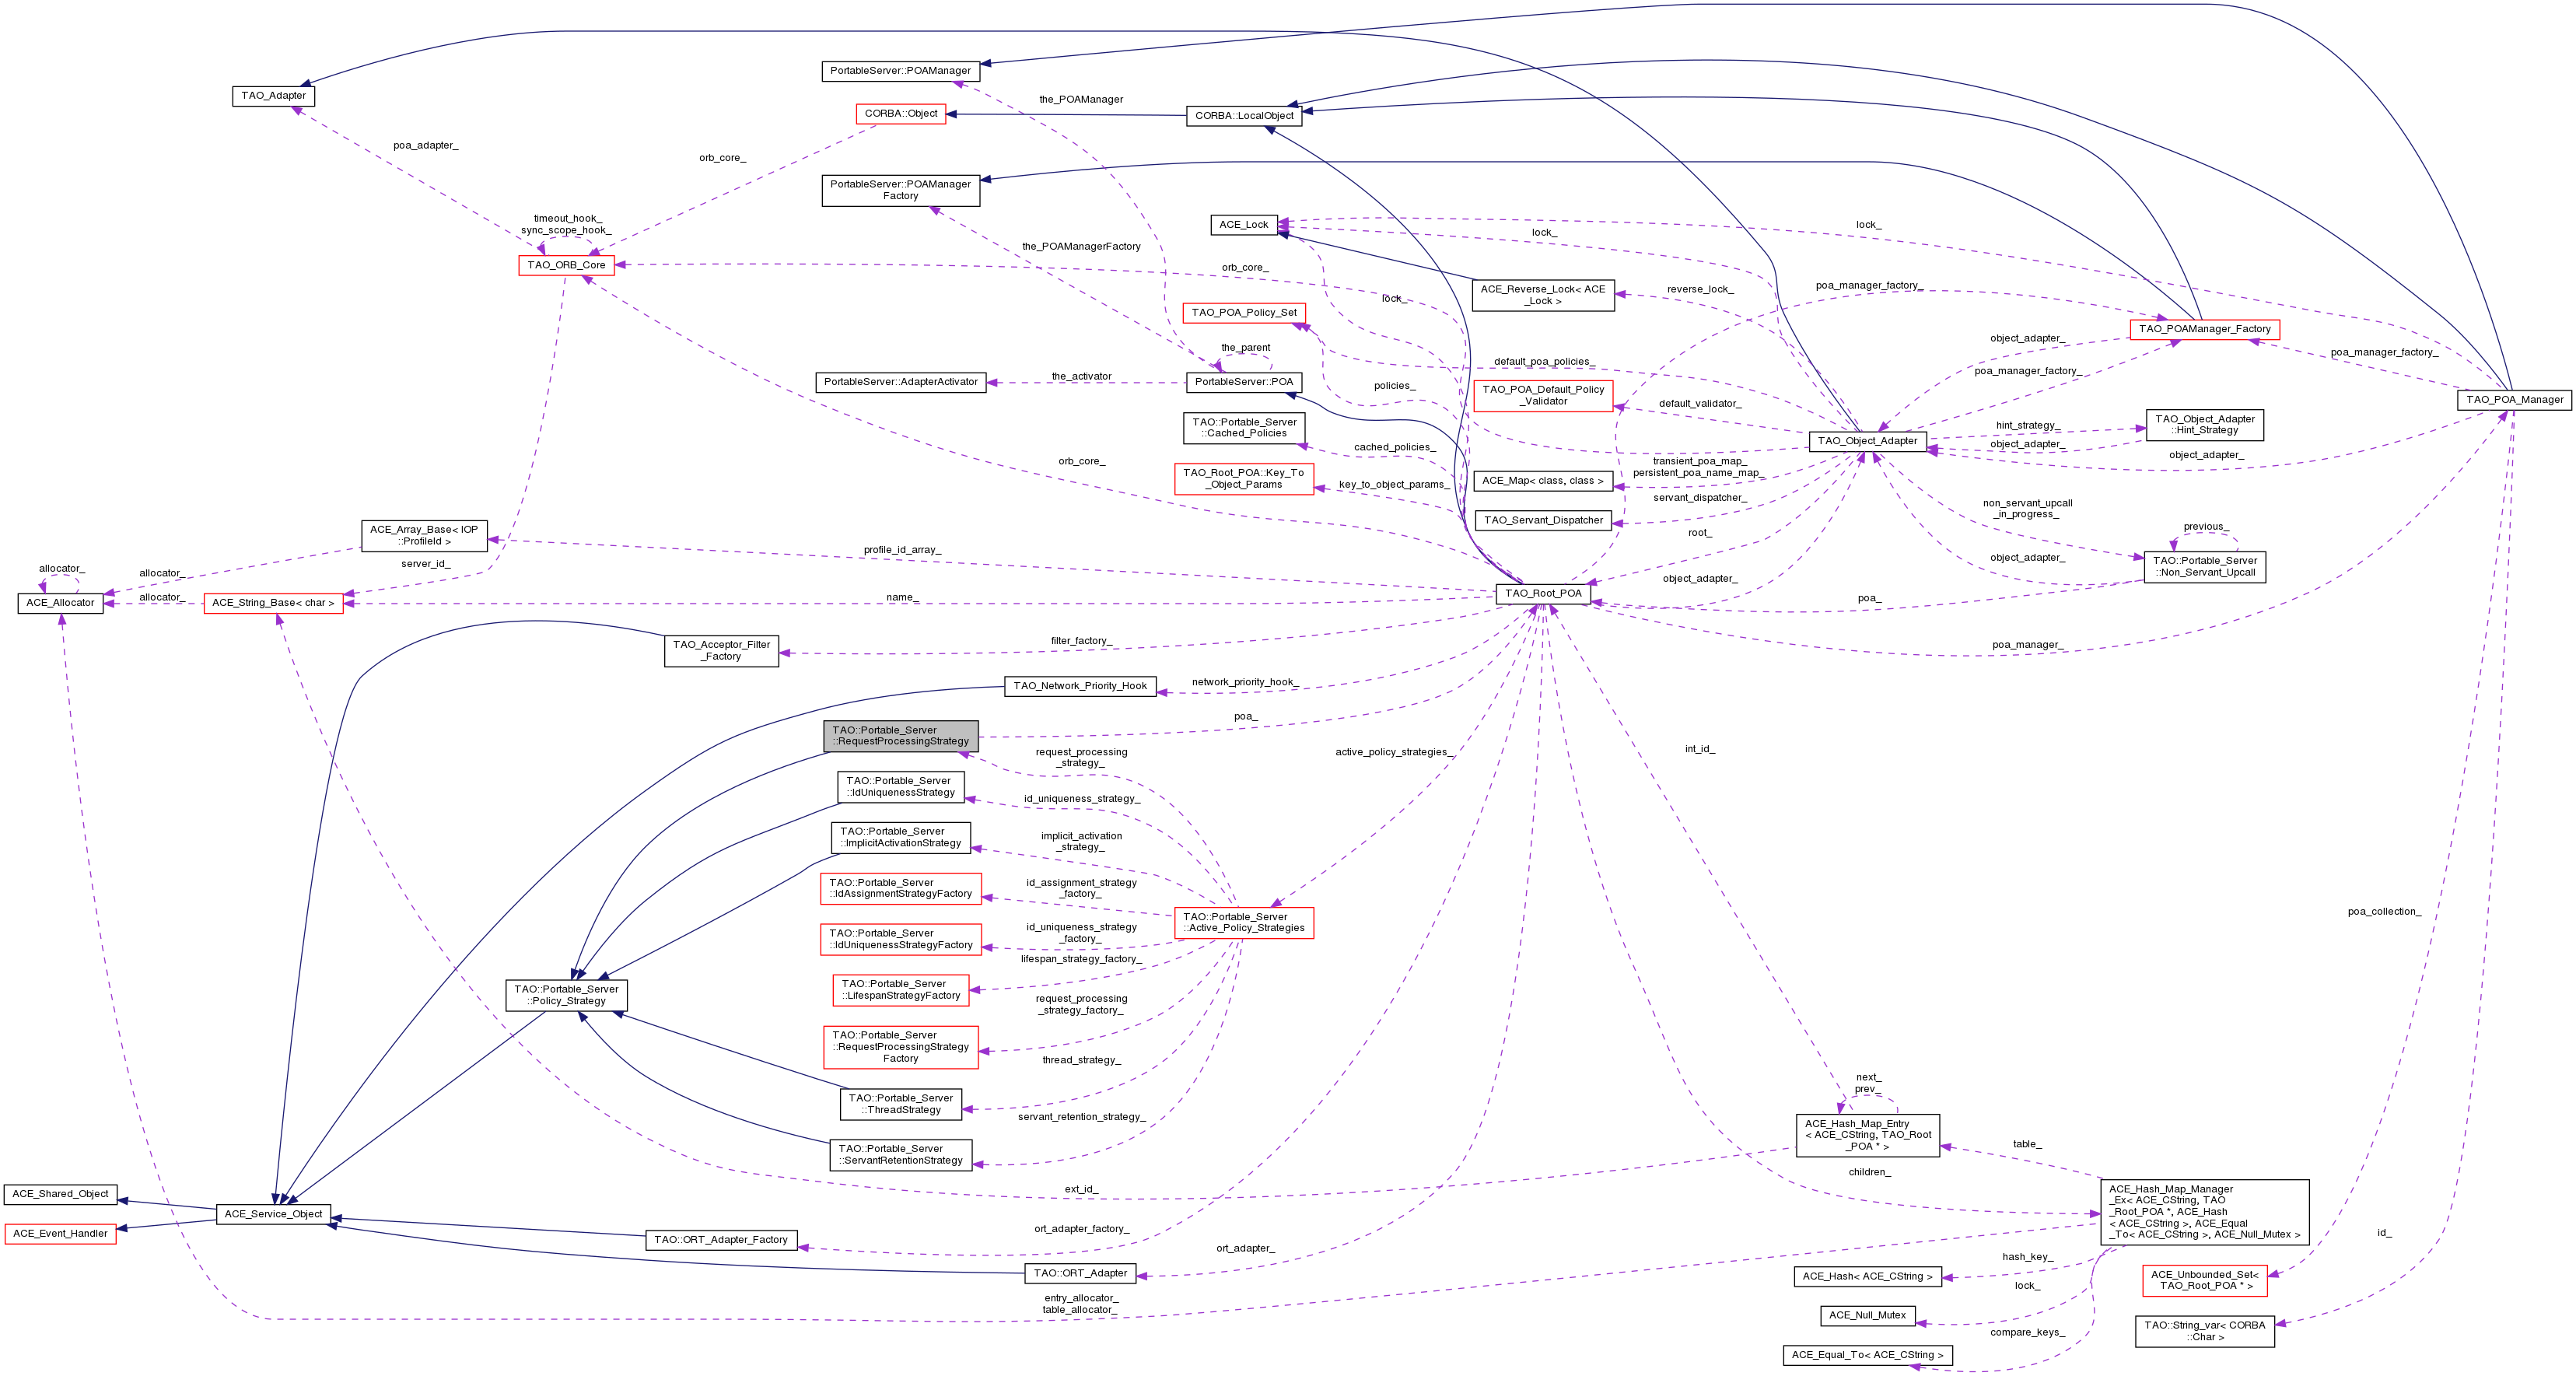Open the ACE_Service_Object class box
2576x1376 pixels.
pyautogui.click(x=273, y=1214)
